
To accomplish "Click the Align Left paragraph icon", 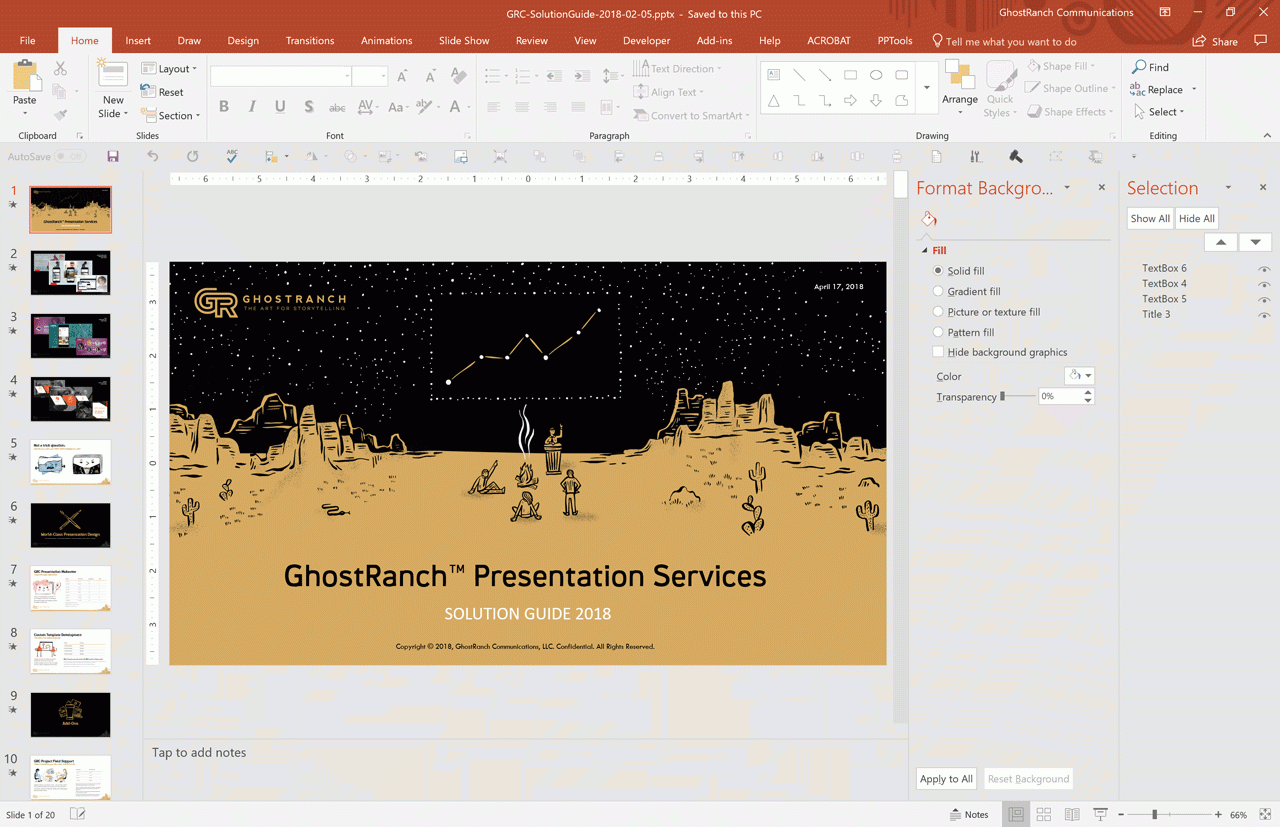I will (x=494, y=107).
